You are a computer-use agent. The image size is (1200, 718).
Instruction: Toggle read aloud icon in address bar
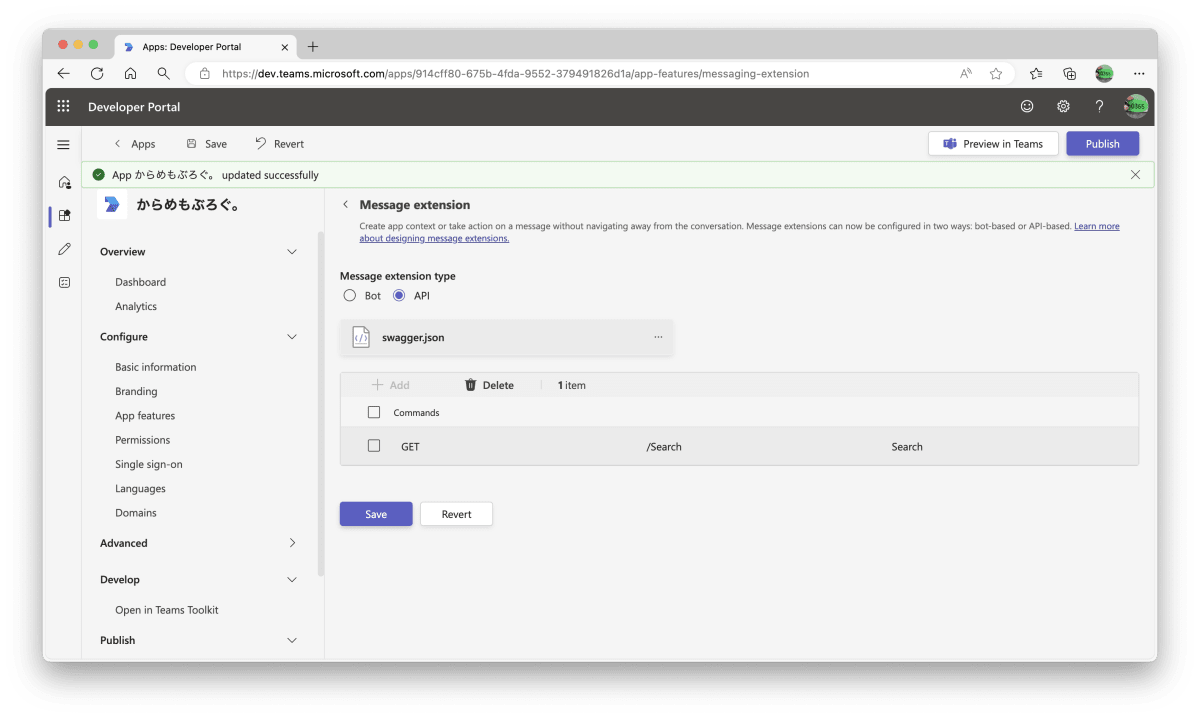point(966,73)
